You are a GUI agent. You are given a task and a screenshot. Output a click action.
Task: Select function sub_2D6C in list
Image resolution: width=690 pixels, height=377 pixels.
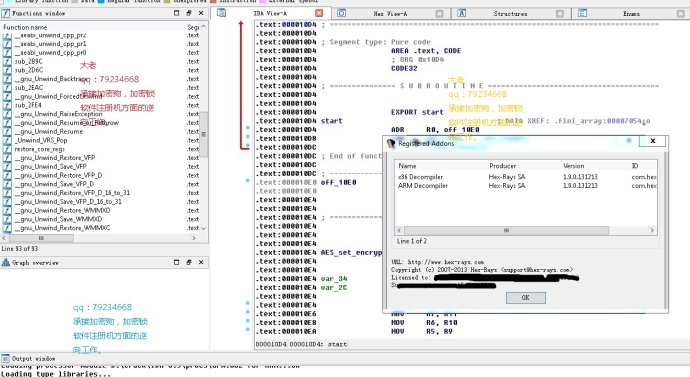(x=29, y=70)
